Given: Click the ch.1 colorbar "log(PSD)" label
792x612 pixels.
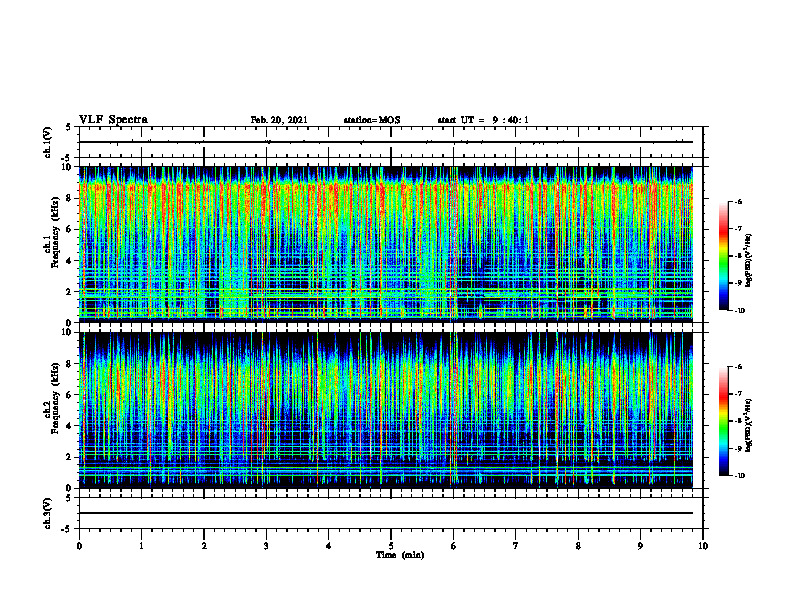Looking at the screenshot, I should point(749,261).
